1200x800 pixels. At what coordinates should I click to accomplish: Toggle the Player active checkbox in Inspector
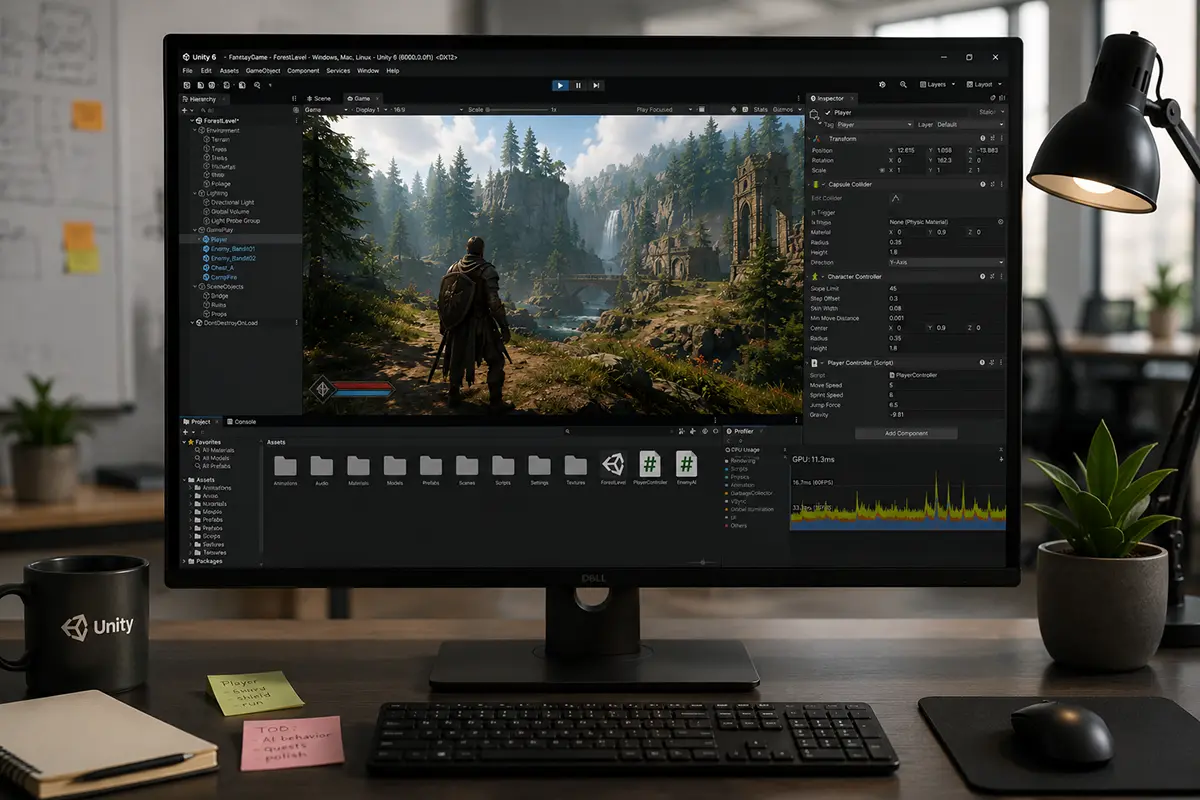[829, 113]
